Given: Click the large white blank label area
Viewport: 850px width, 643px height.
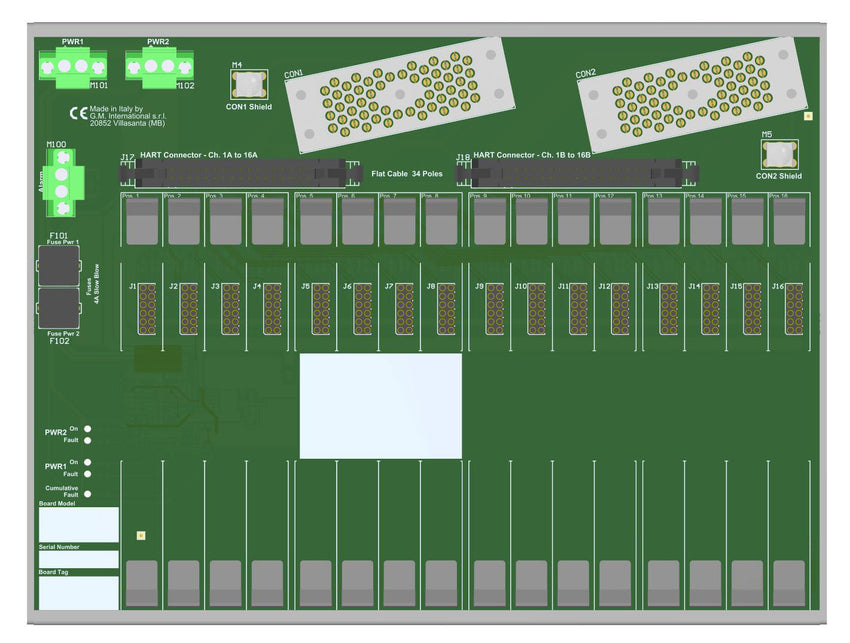Looking at the screenshot, I should 381,405.
